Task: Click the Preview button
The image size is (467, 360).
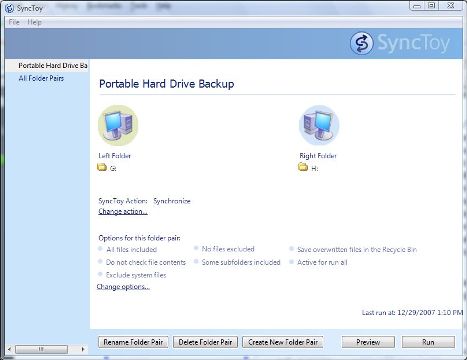Action: tap(368, 342)
